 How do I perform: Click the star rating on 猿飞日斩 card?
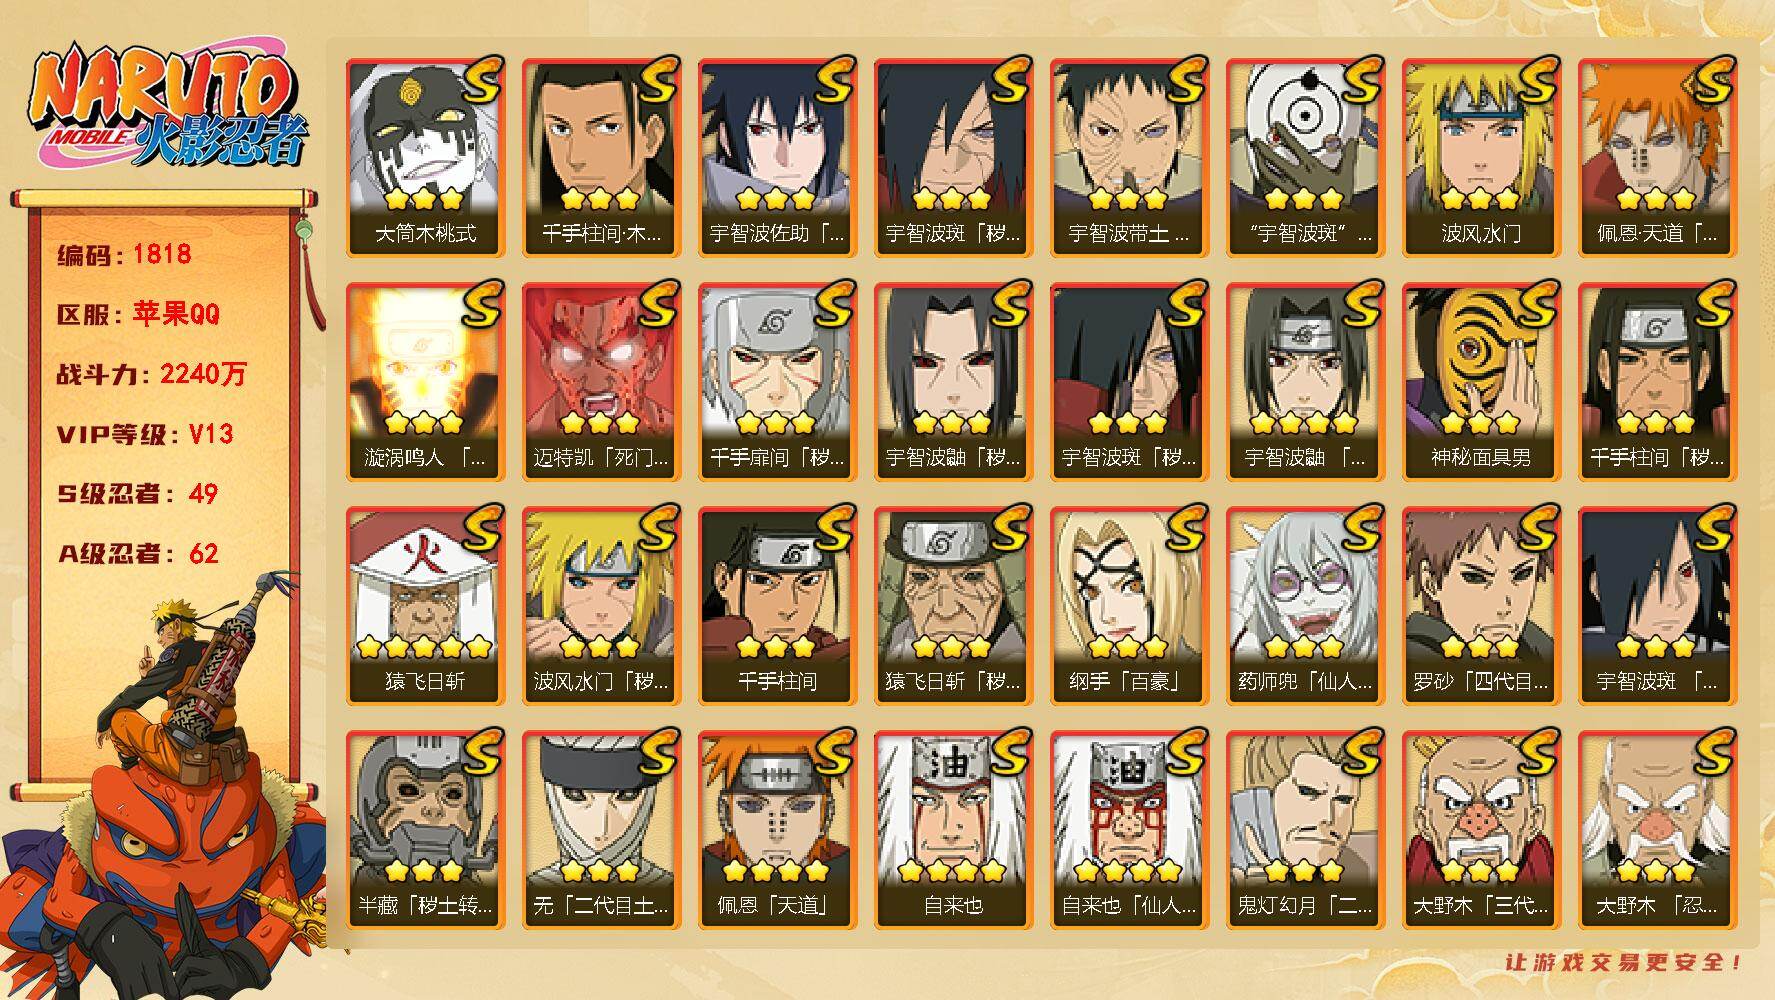pyautogui.click(x=425, y=646)
